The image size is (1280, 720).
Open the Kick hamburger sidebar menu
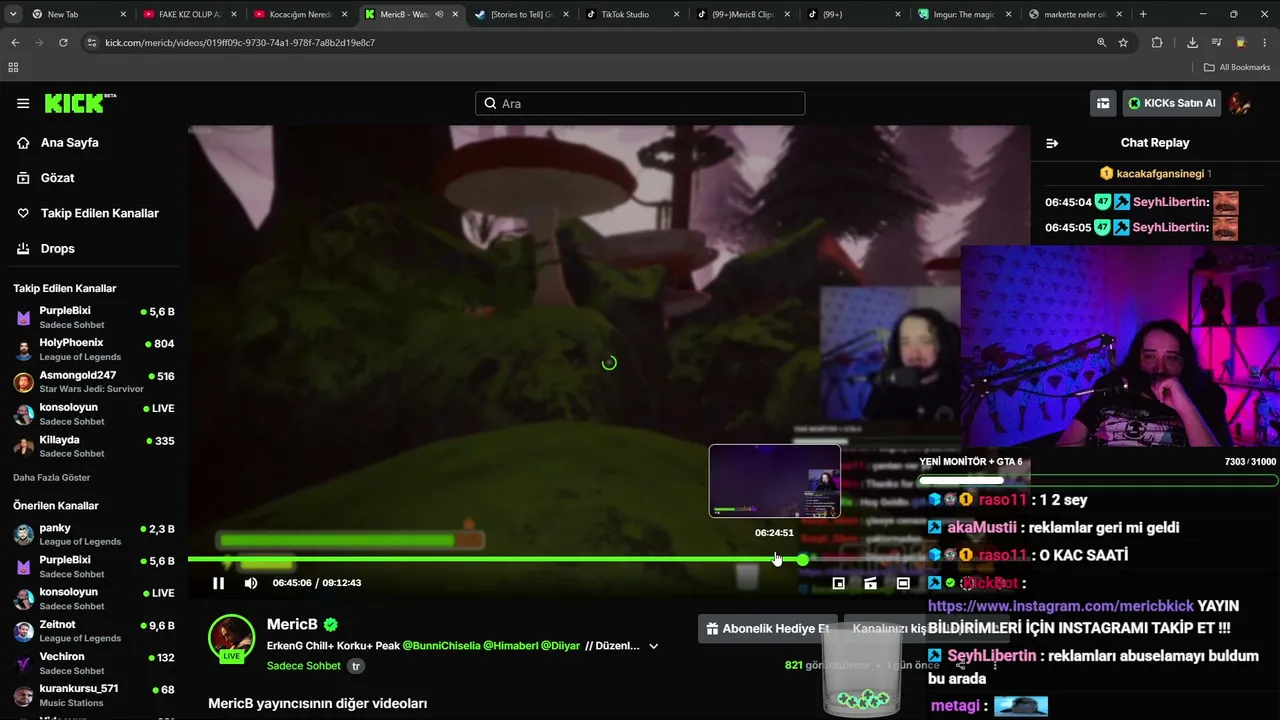(23, 103)
